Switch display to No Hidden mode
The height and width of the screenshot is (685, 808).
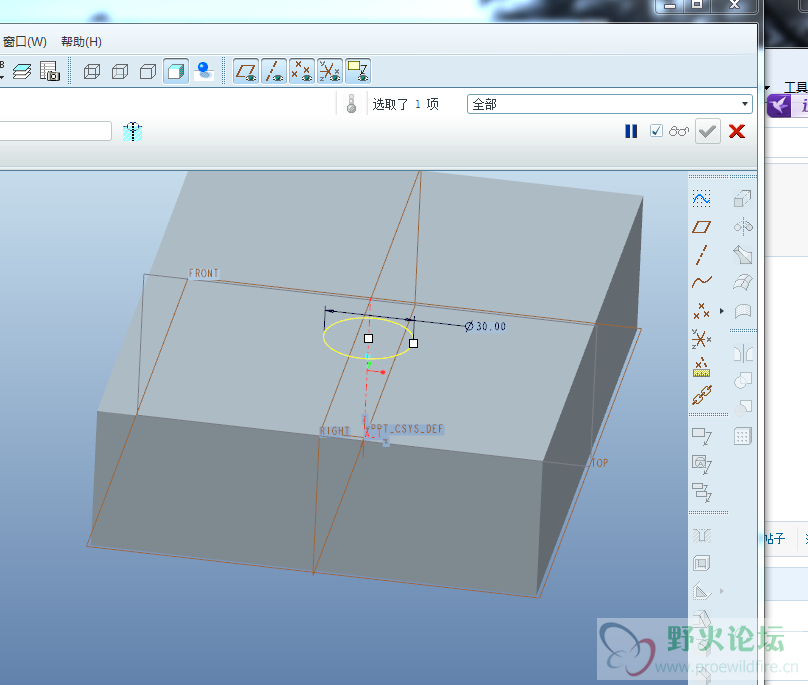click(x=148, y=71)
